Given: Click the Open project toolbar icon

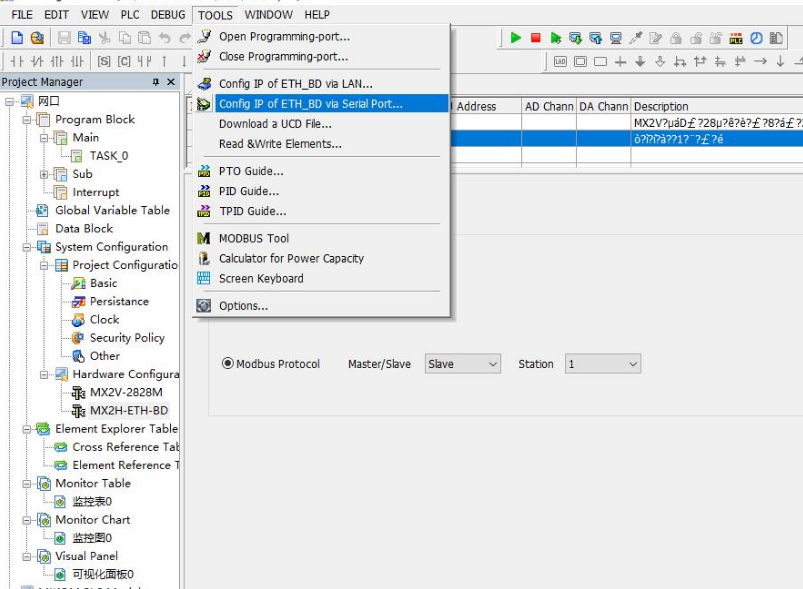Looking at the screenshot, I should coord(37,38).
